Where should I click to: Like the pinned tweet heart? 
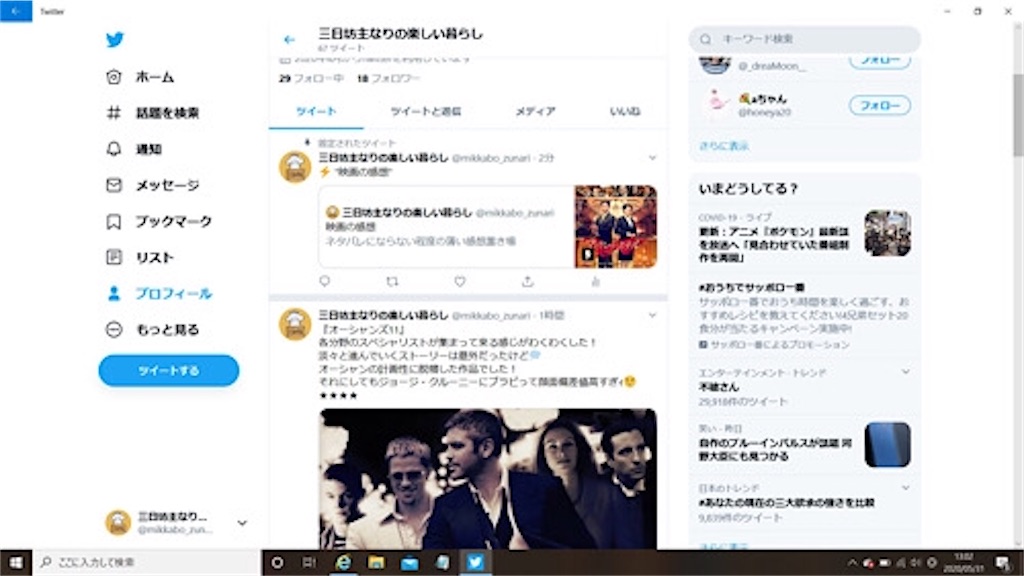[x=460, y=281]
